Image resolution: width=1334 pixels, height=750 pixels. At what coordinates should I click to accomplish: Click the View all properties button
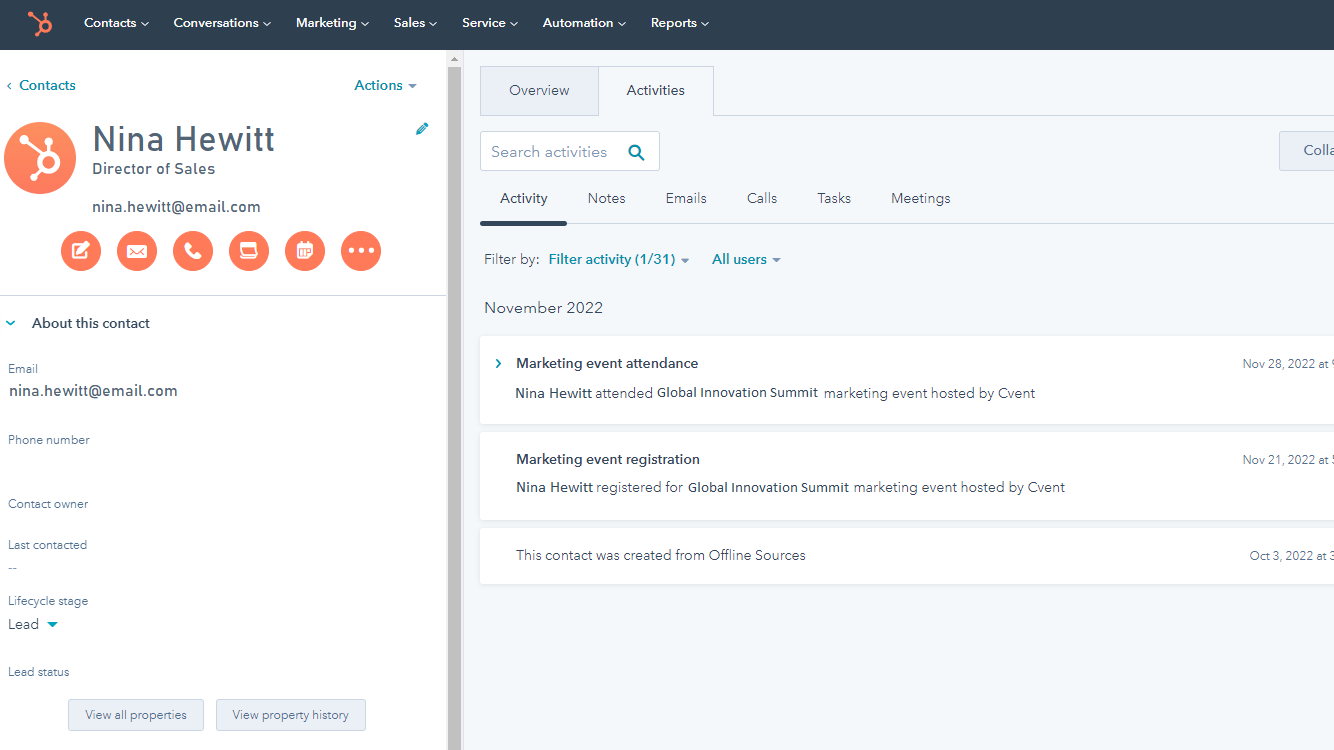point(136,715)
